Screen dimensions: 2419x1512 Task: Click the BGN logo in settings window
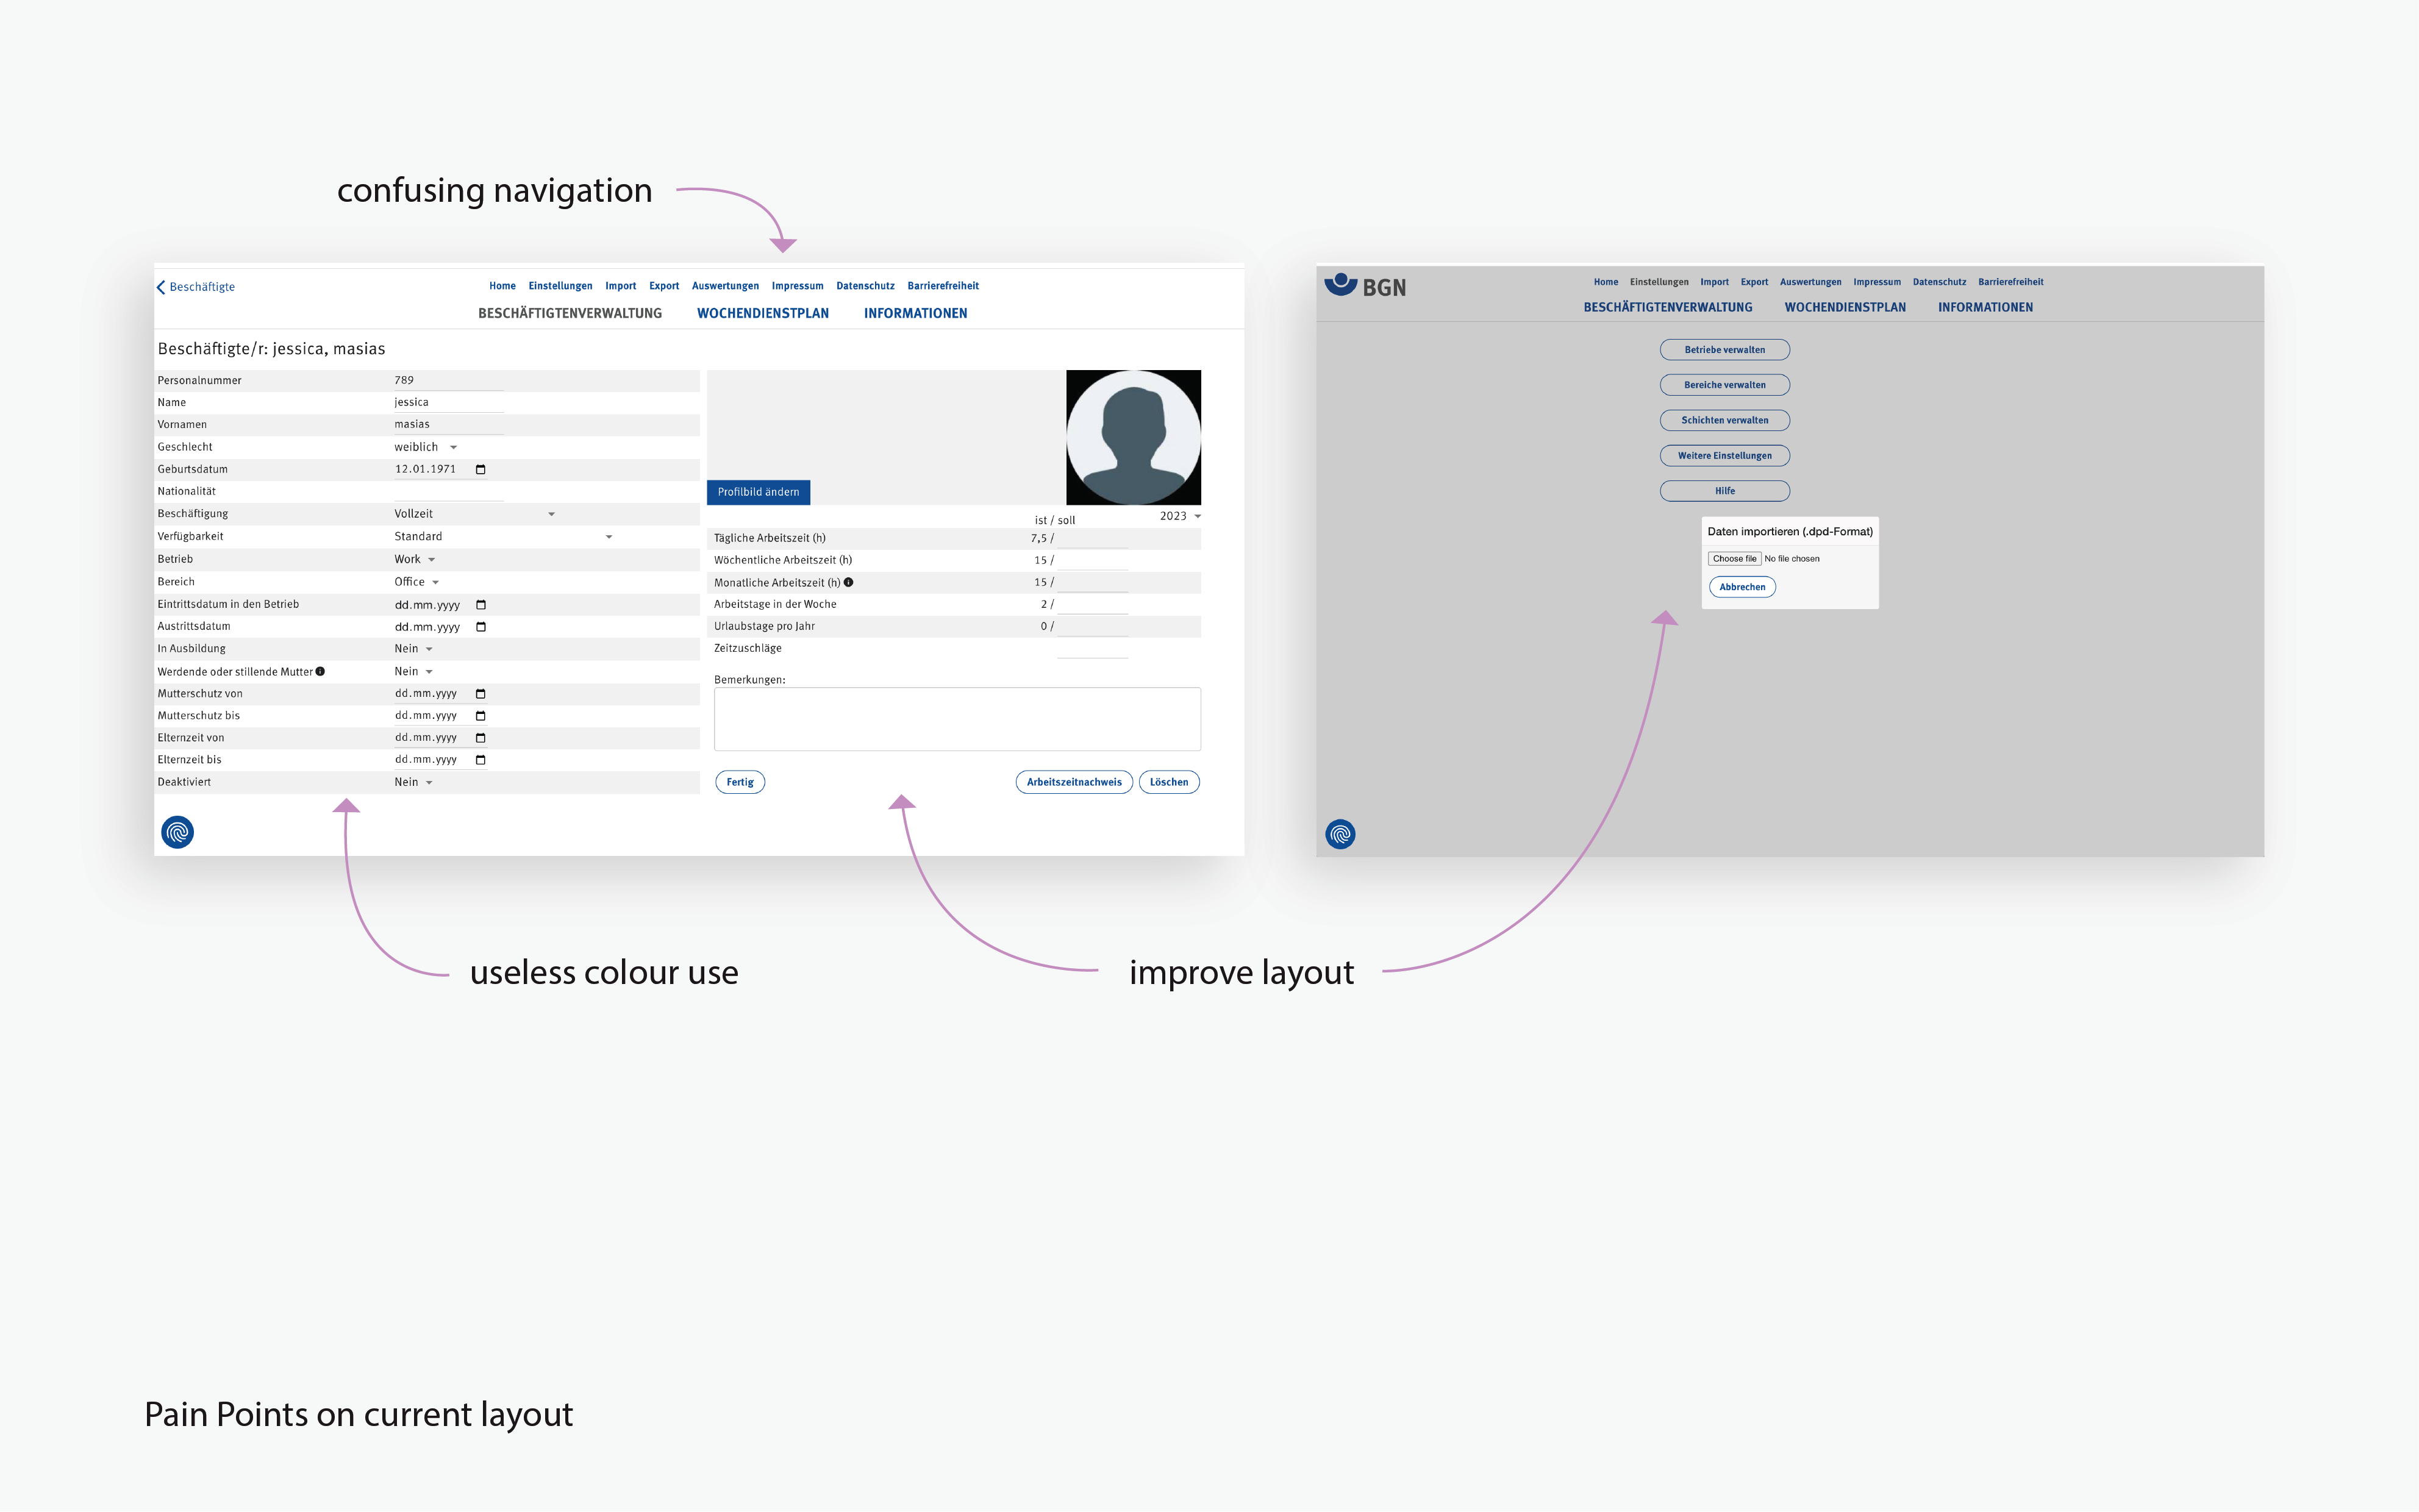[1365, 286]
